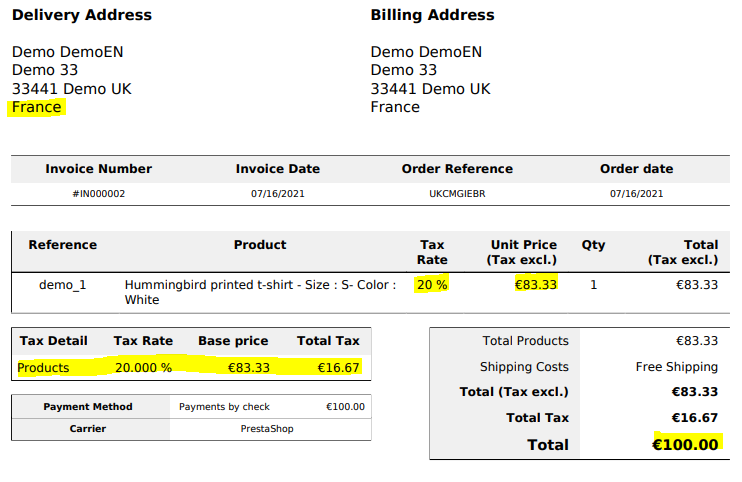The height and width of the screenshot is (482, 742).
Task: Click the PrestaShop carrier value
Action: tap(267, 429)
